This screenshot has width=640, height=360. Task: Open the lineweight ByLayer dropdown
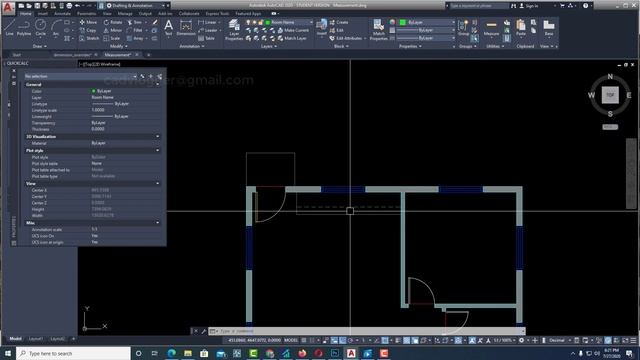click(x=426, y=30)
